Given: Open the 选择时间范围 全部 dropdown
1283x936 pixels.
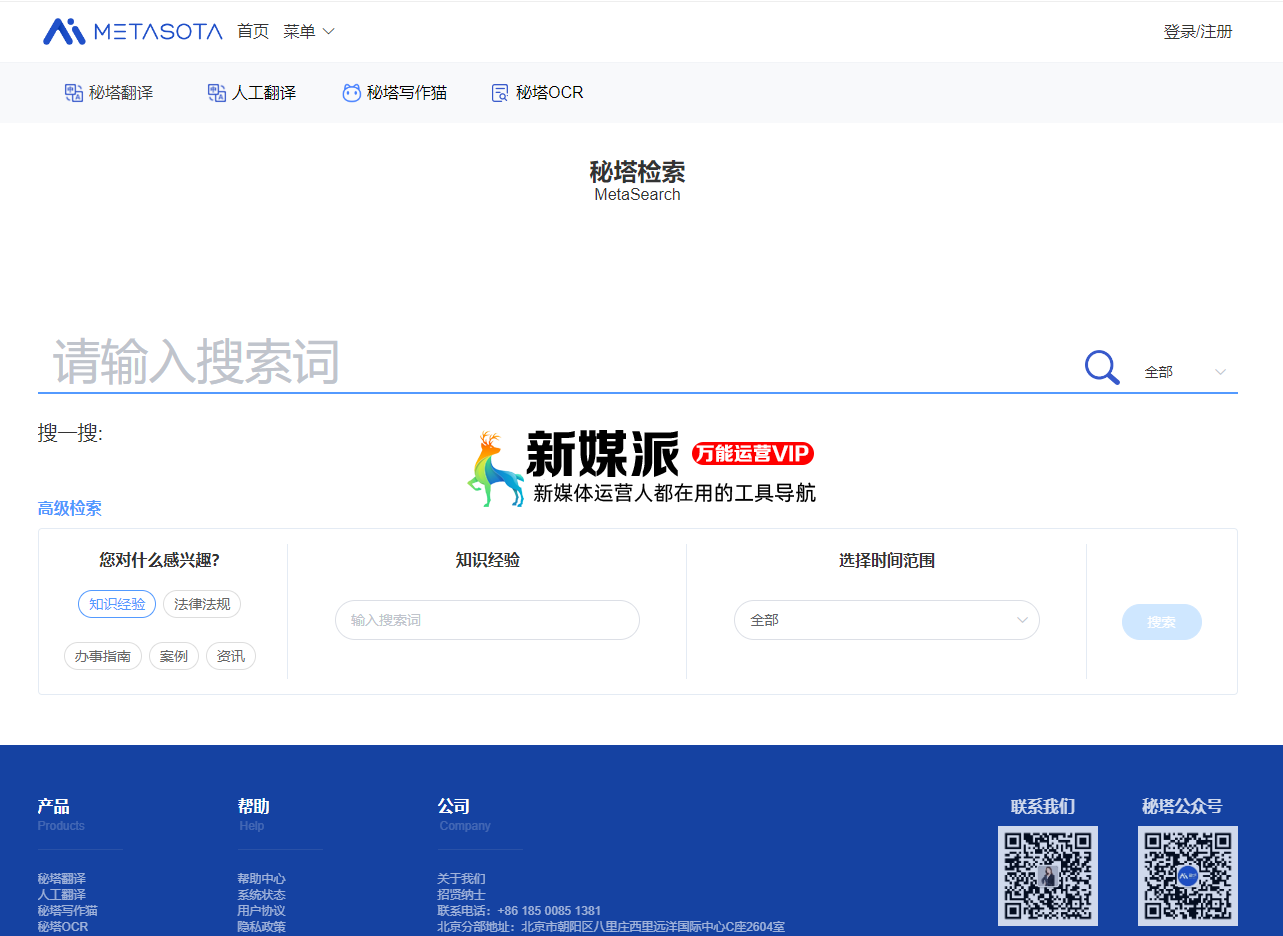Looking at the screenshot, I should pos(887,620).
